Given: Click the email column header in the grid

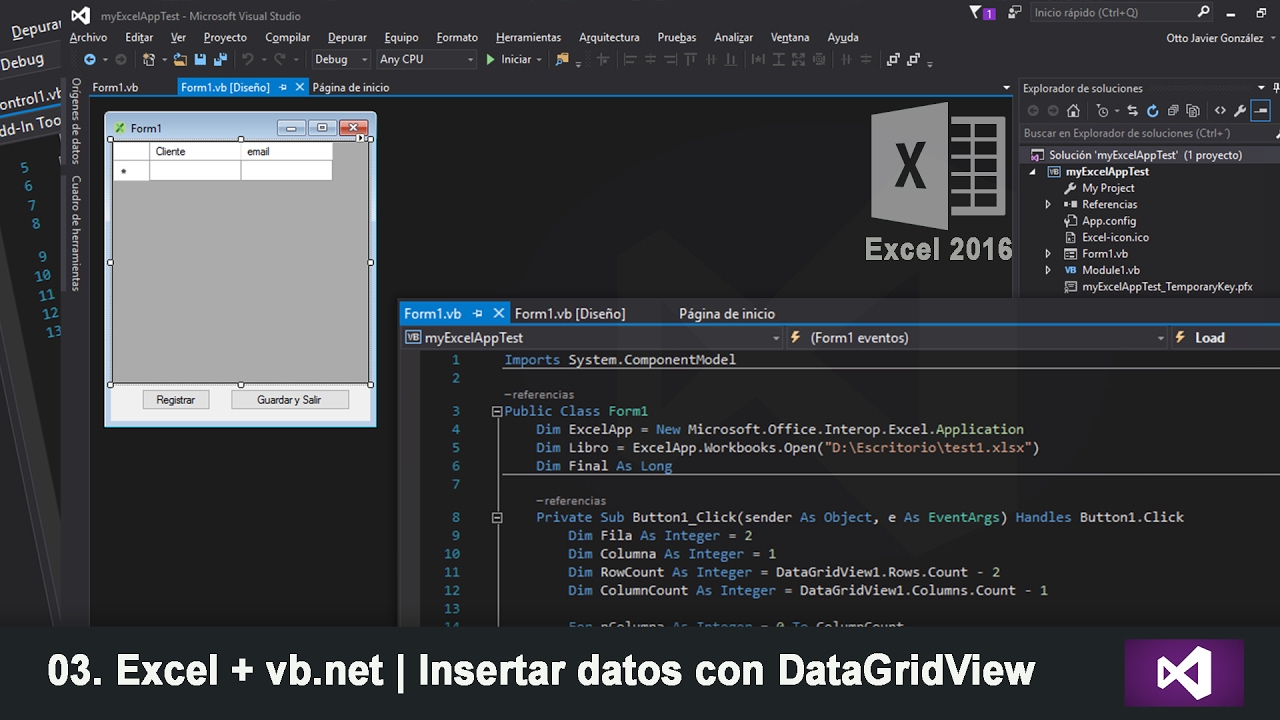Looking at the screenshot, I should tap(287, 152).
